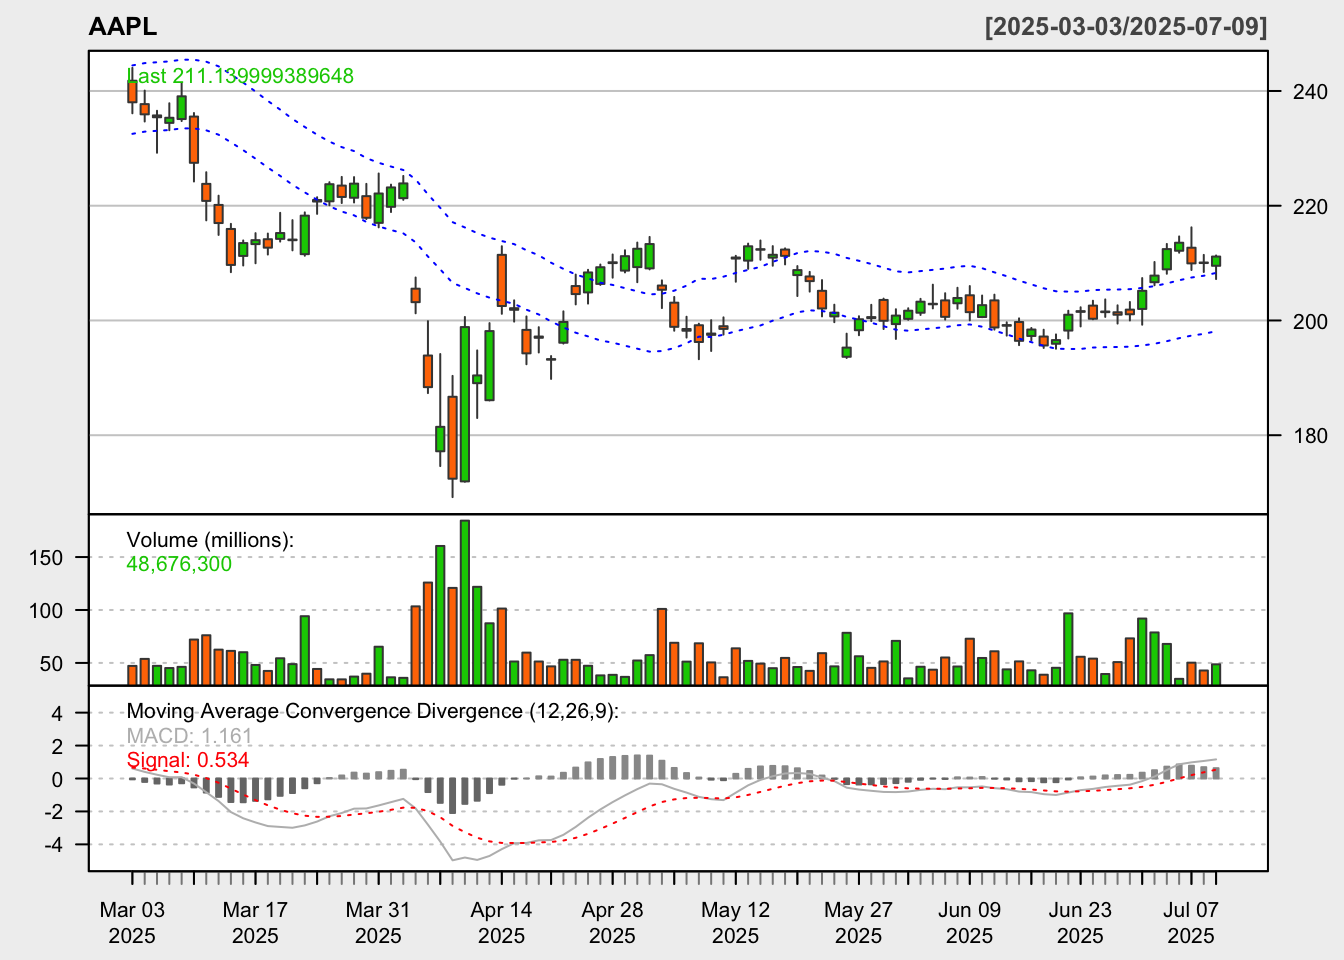Click the MACD: 1.161 value label
Image resolution: width=1344 pixels, height=960 pixels.
click(190, 736)
